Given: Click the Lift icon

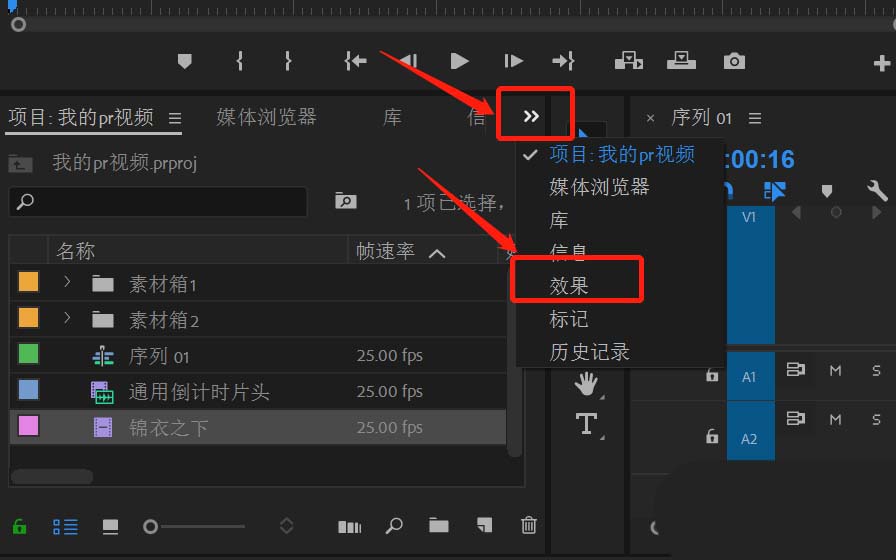Looking at the screenshot, I should pyautogui.click(x=629, y=61).
